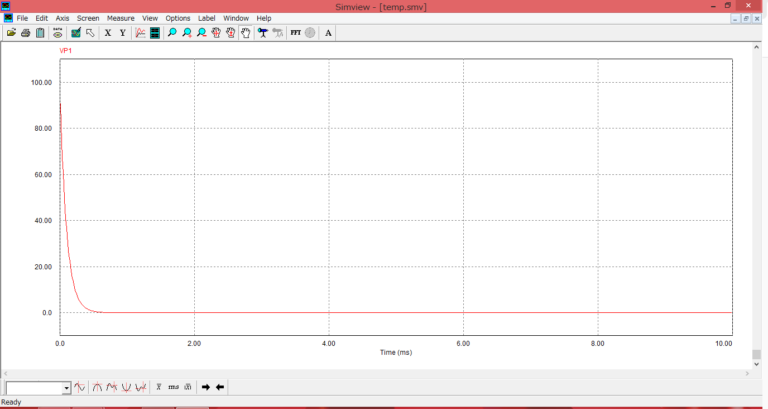The width and height of the screenshot is (768, 409).
Task: Click the binoculars find icon
Action: [x=263, y=33]
